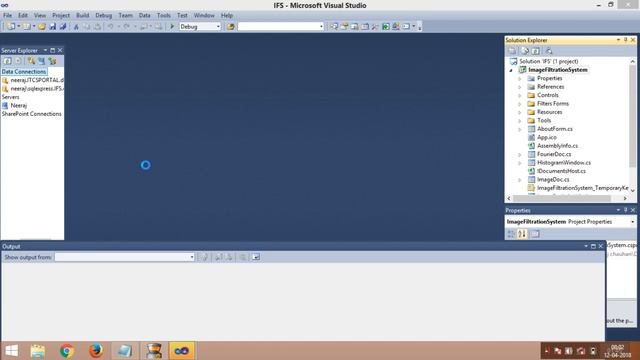Select the Neeraj server node
This screenshot has width=640, height=360.
pos(18,106)
